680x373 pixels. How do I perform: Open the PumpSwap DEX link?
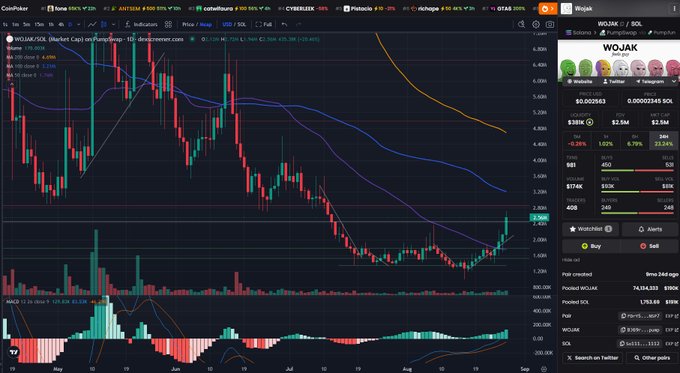pyautogui.click(x=618, y=33)
